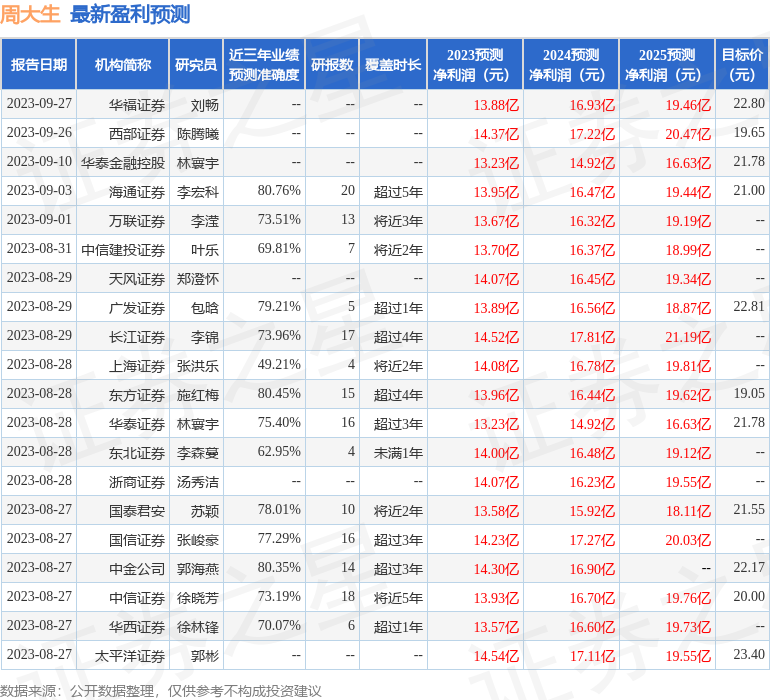Click analyst name 施红梅

coord(197,395)
